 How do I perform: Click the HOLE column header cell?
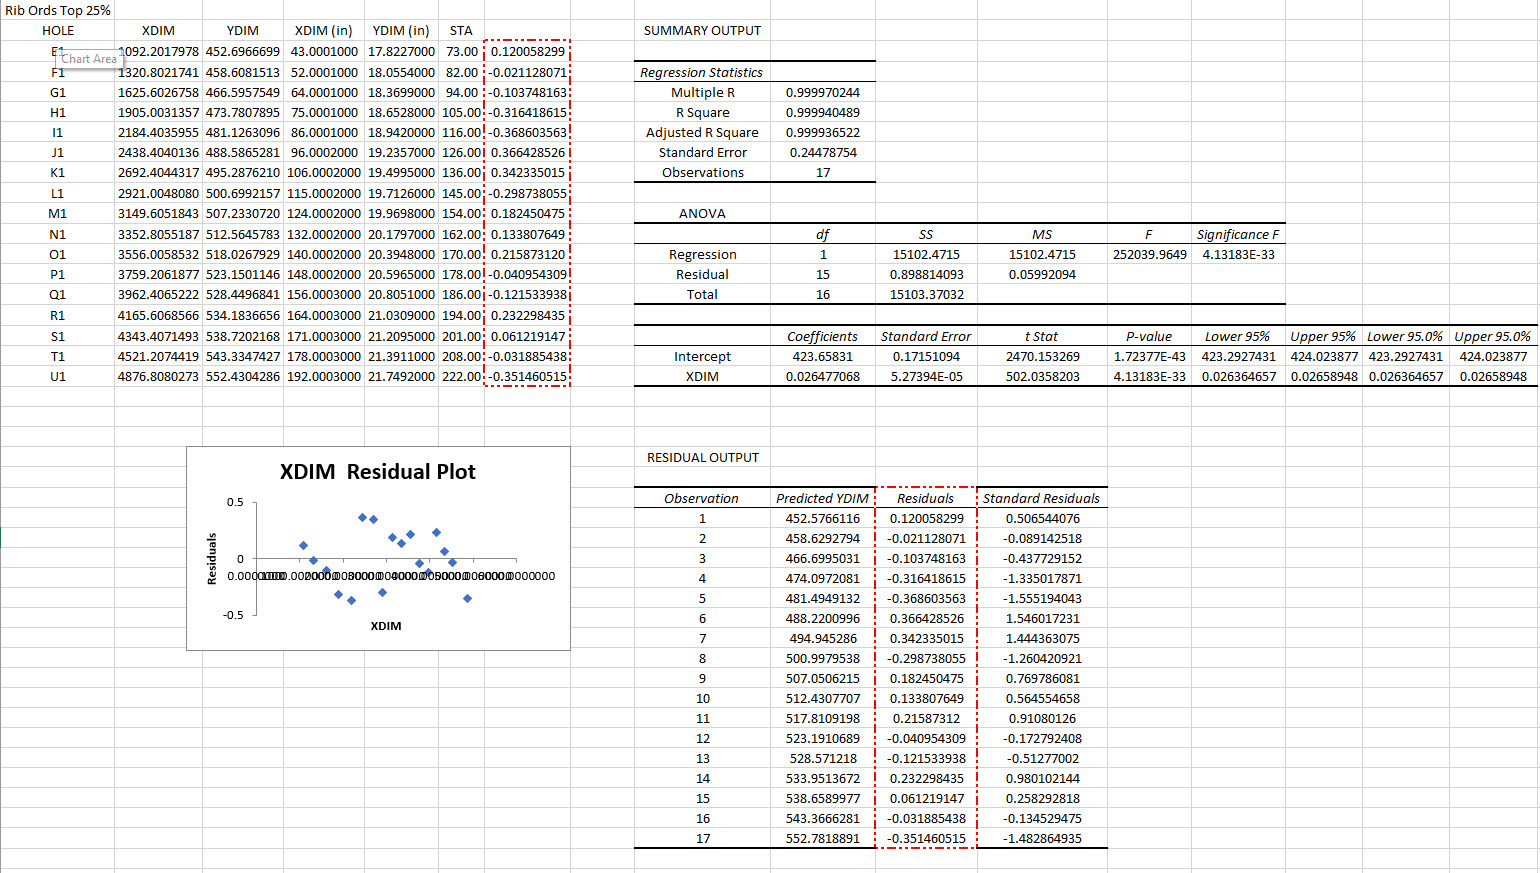[x=58, y=31]
